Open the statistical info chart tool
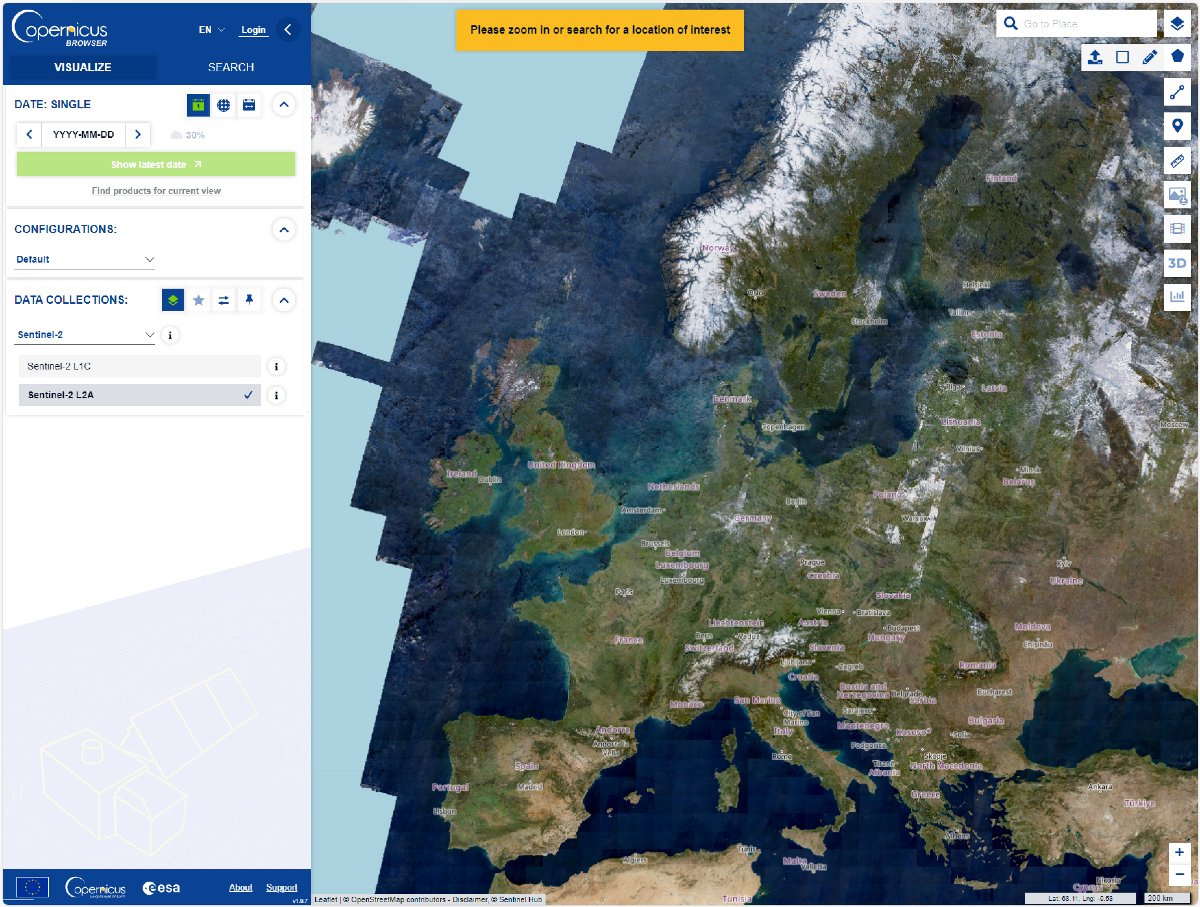The height and width of the screenshot is (907, 1200). [x=1178, y=297]
